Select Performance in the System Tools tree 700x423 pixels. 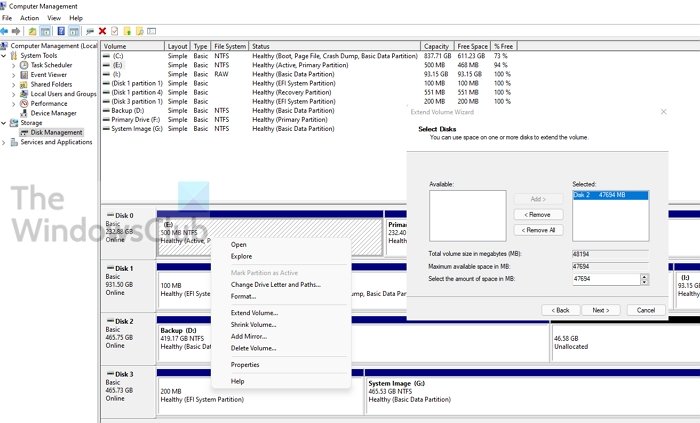pyautogui.click(x=49, y=103)
